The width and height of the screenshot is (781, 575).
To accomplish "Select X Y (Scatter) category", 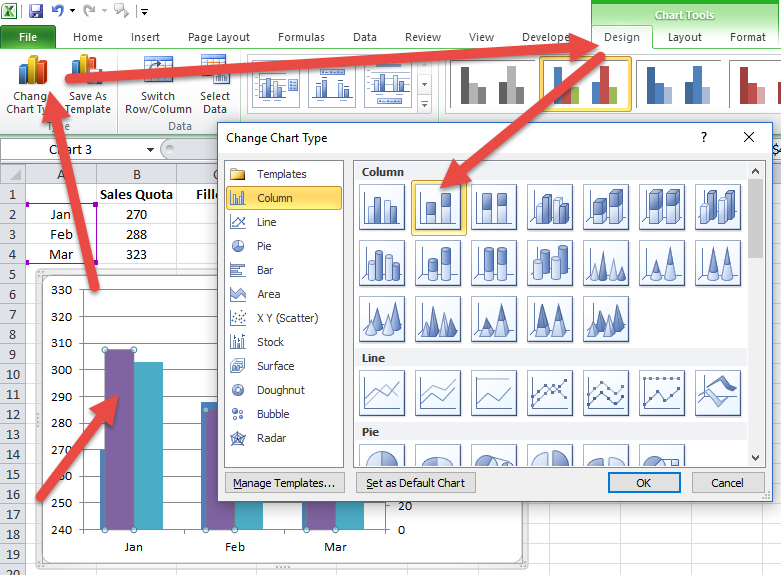I will click(x=284, y=318).
